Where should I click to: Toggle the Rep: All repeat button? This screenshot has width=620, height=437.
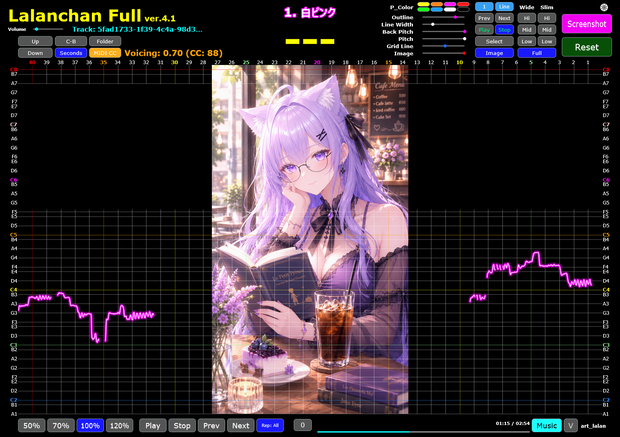tap(270, 426)
